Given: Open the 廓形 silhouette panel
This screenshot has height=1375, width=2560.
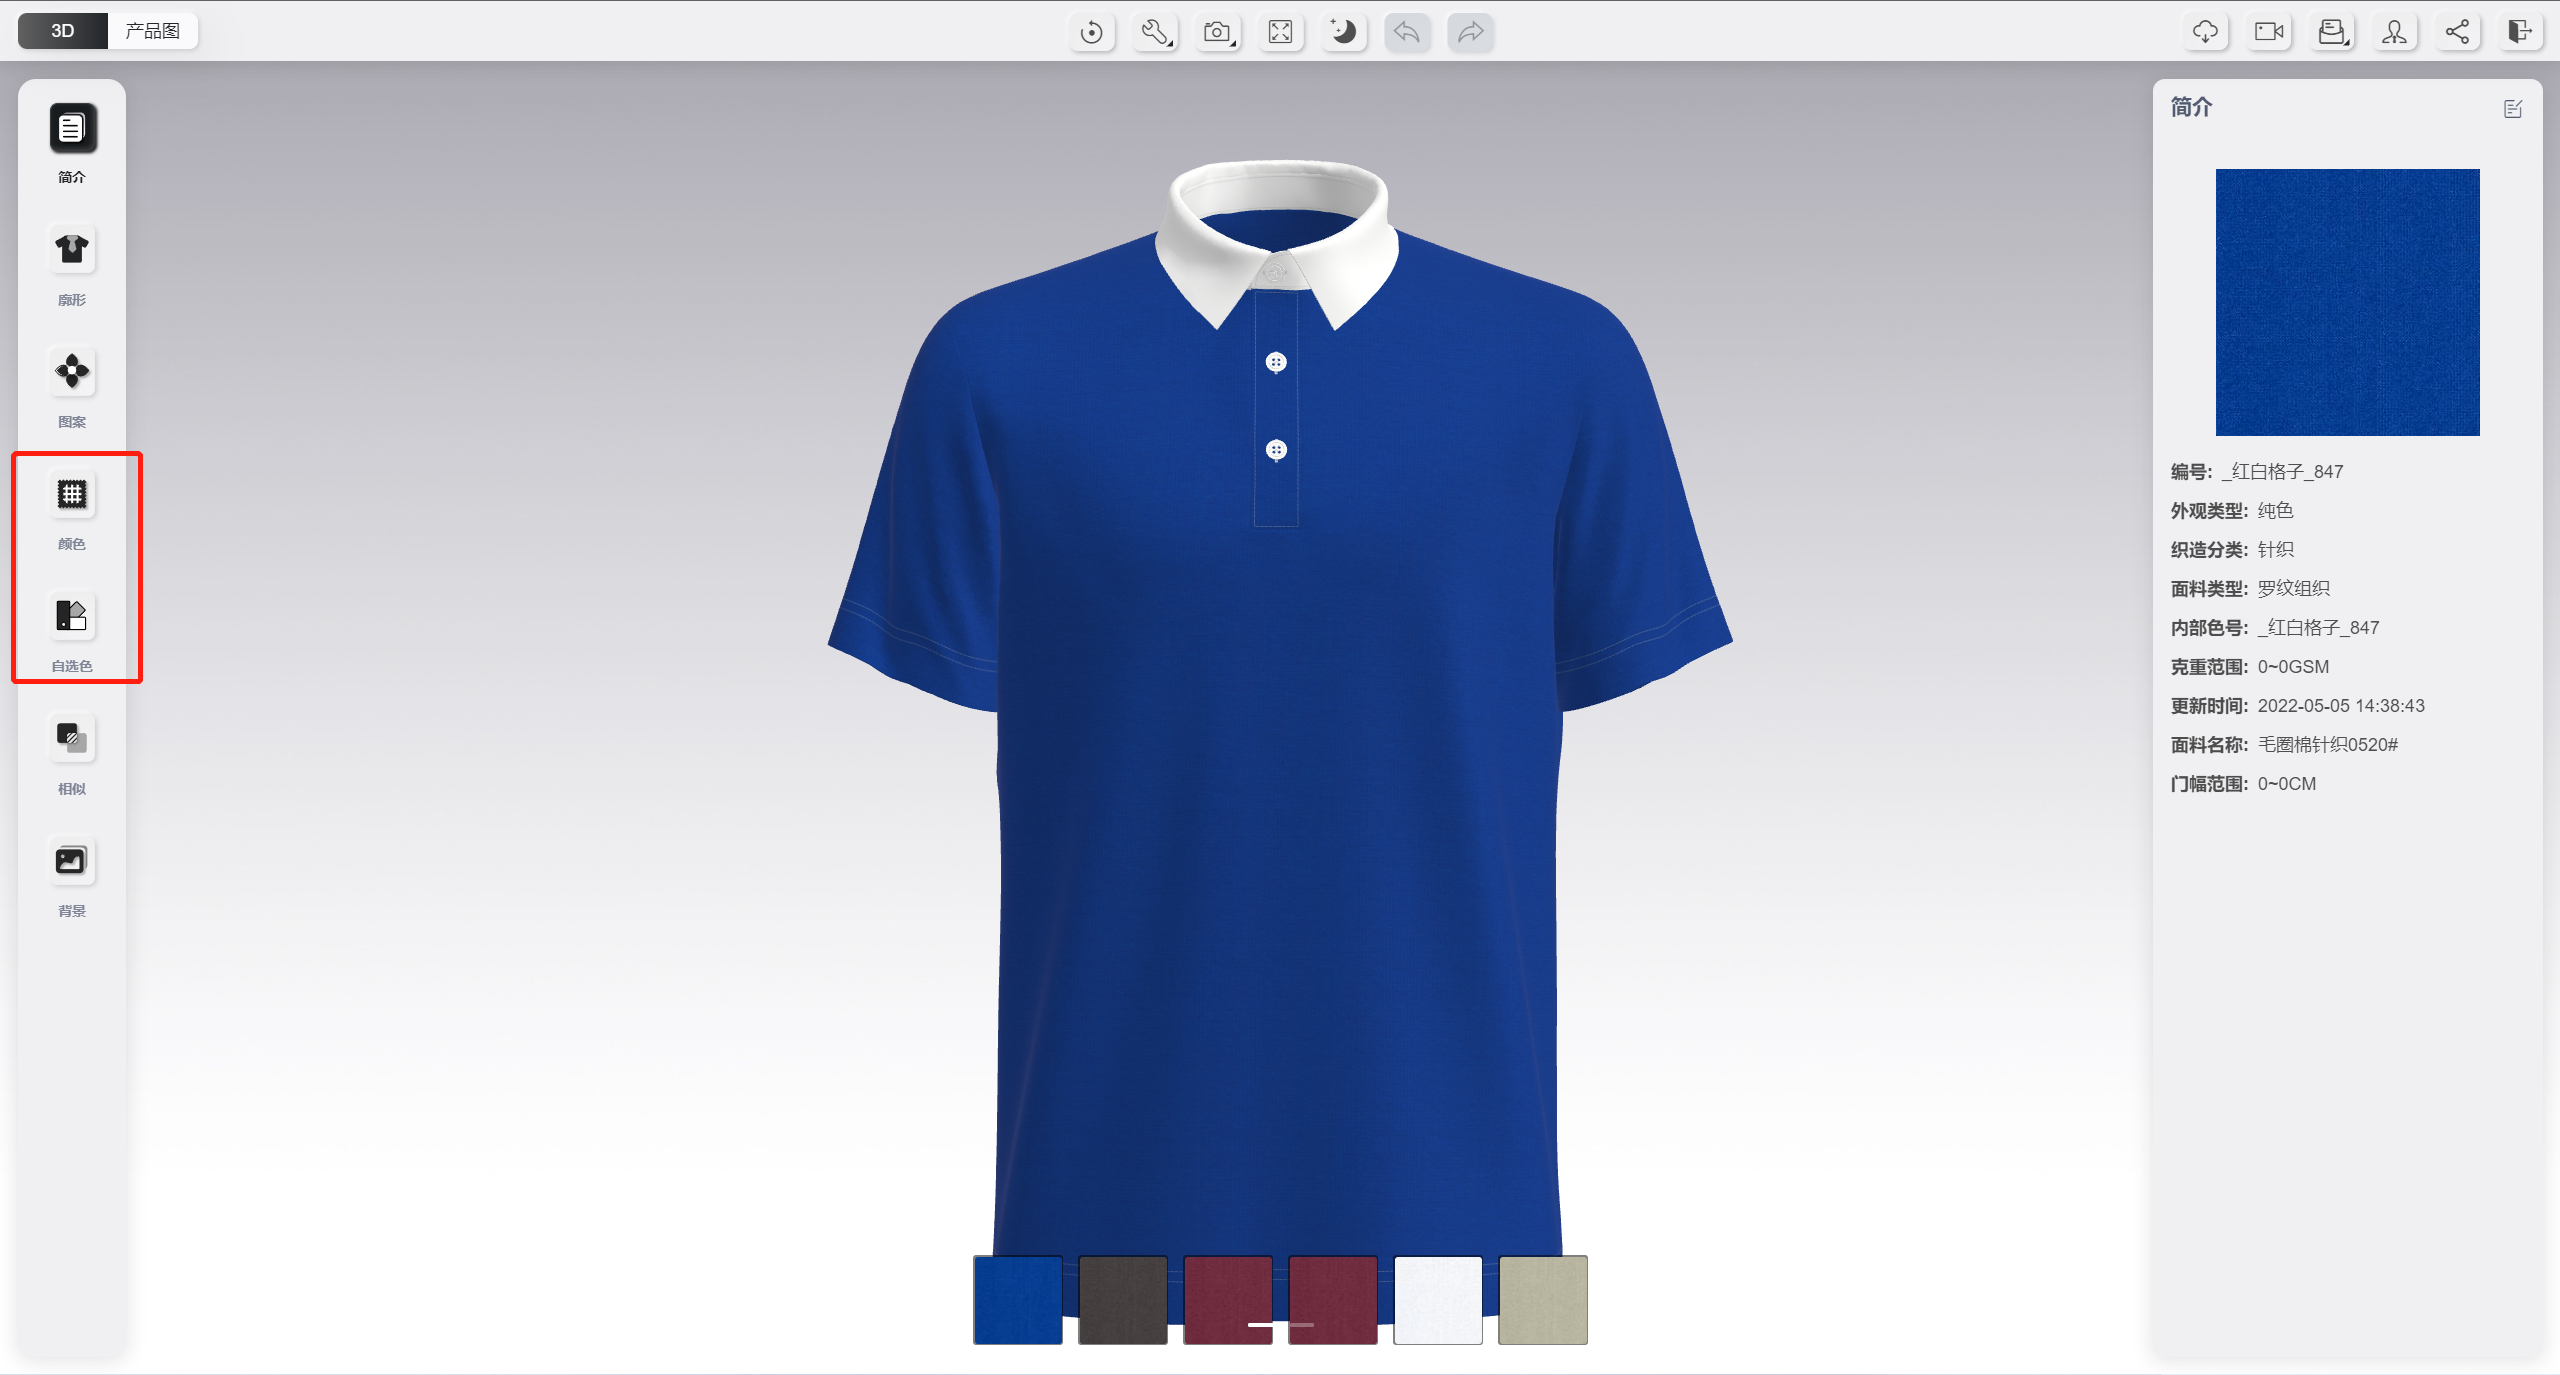Looking at the screenshot, I should (72, 249).
